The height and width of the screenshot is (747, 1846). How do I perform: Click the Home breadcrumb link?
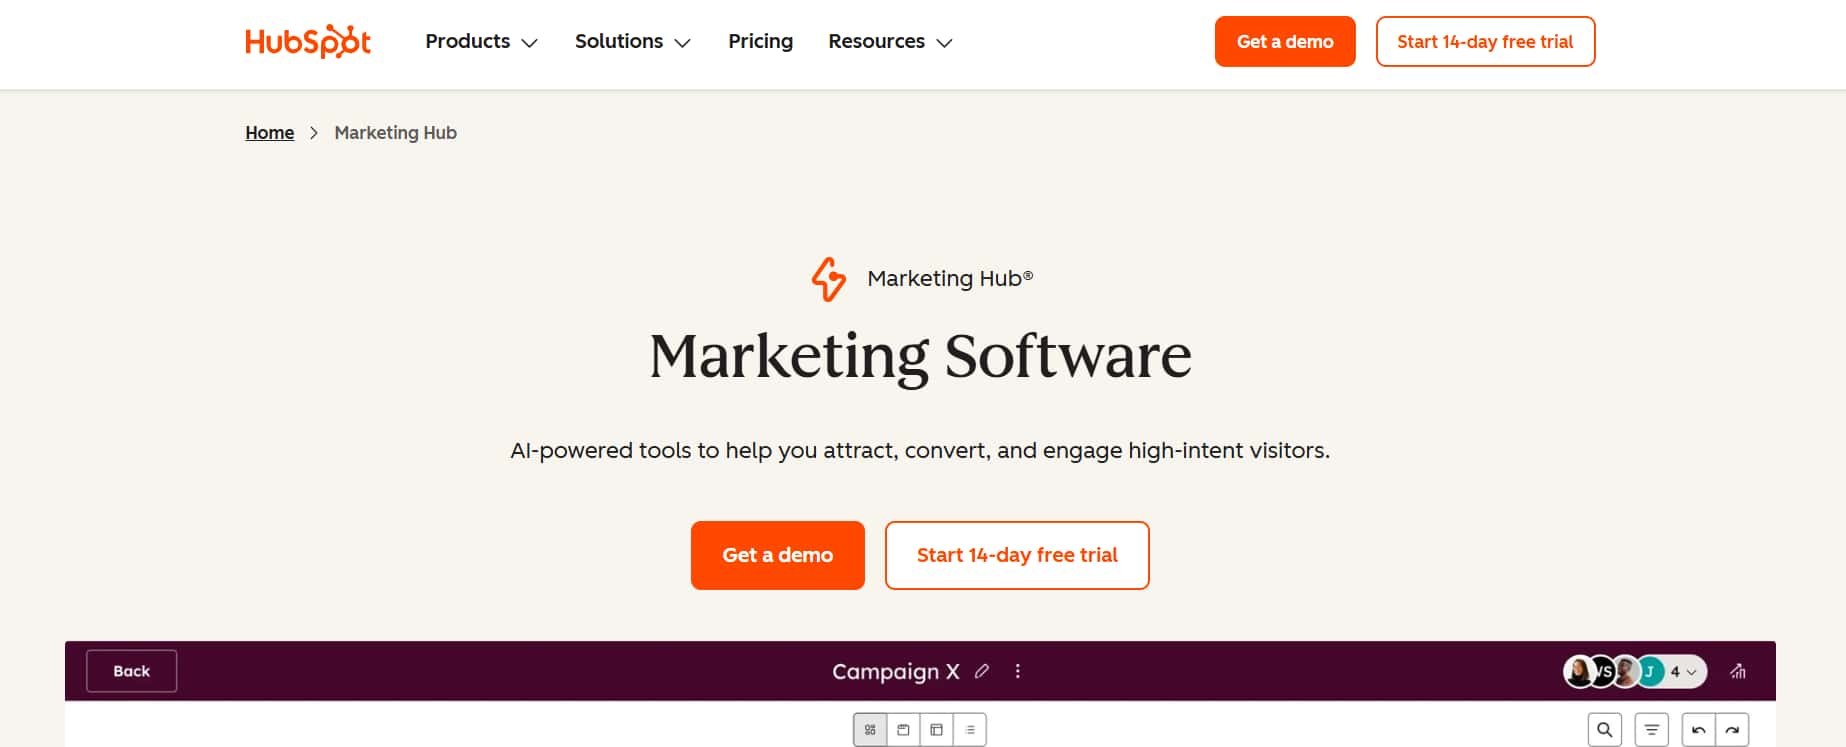point(269,132)
